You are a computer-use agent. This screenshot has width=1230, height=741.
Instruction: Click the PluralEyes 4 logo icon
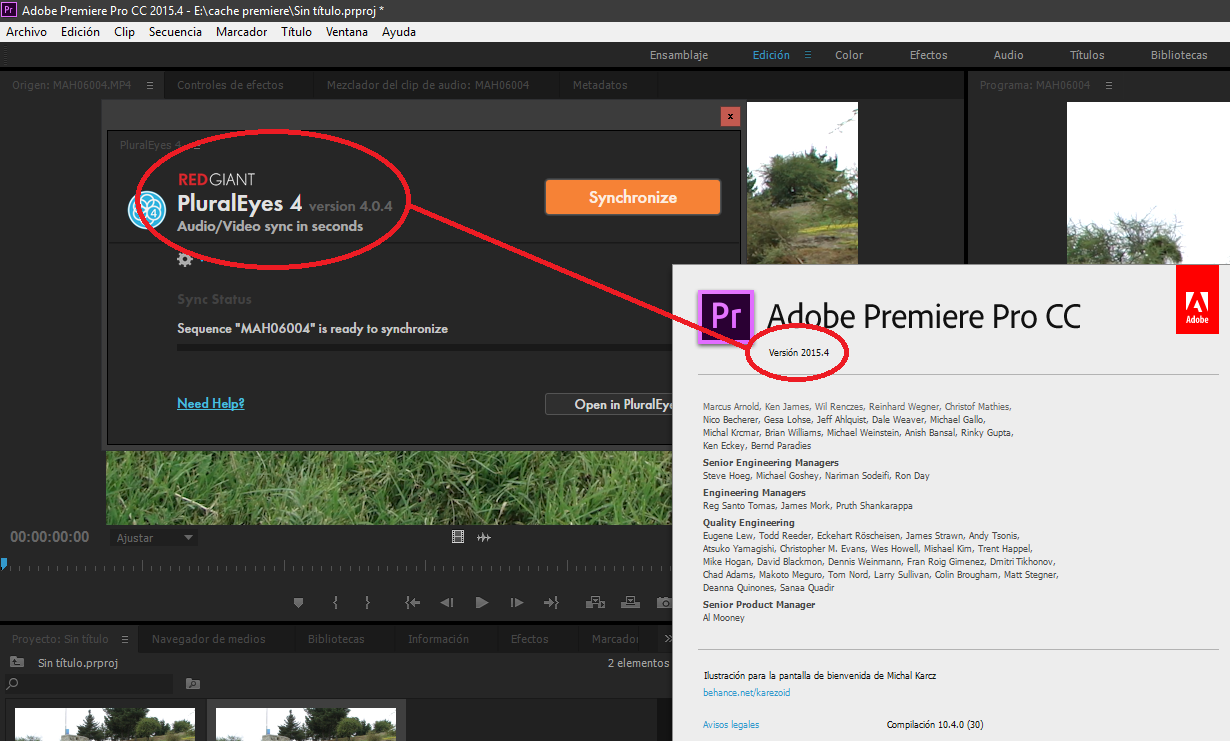coord(146,211)
